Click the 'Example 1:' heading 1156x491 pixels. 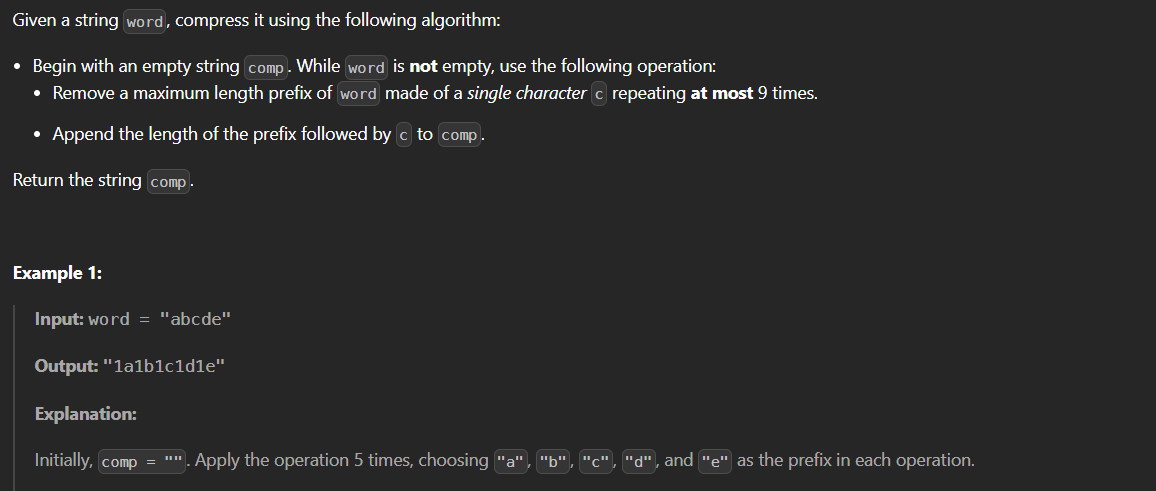[x=57, y=273]
